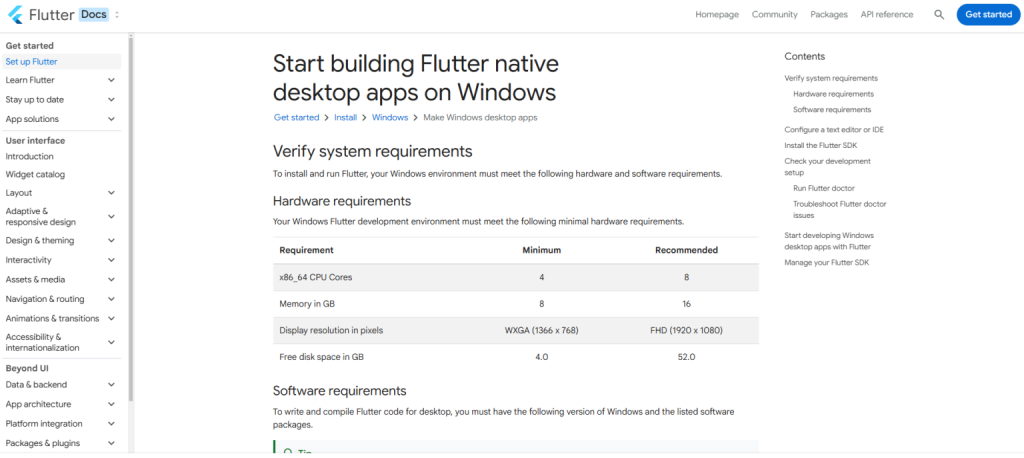Jump to Manage your Flutter SDK

click(827, 263)
